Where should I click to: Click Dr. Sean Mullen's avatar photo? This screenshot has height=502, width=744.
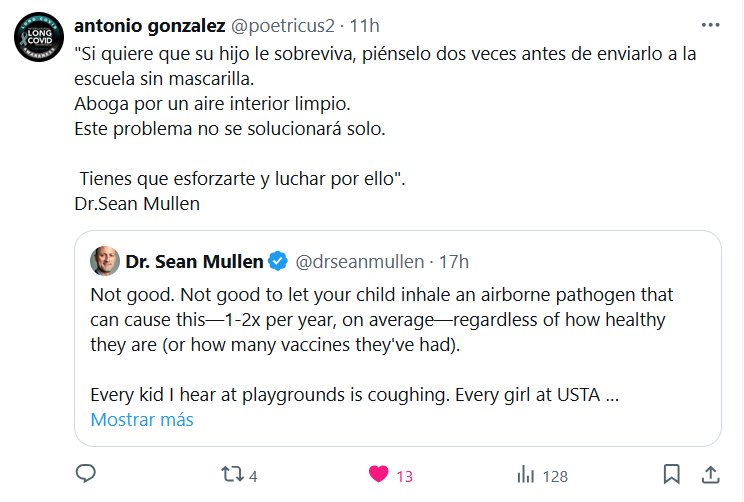tap(104, 261)
